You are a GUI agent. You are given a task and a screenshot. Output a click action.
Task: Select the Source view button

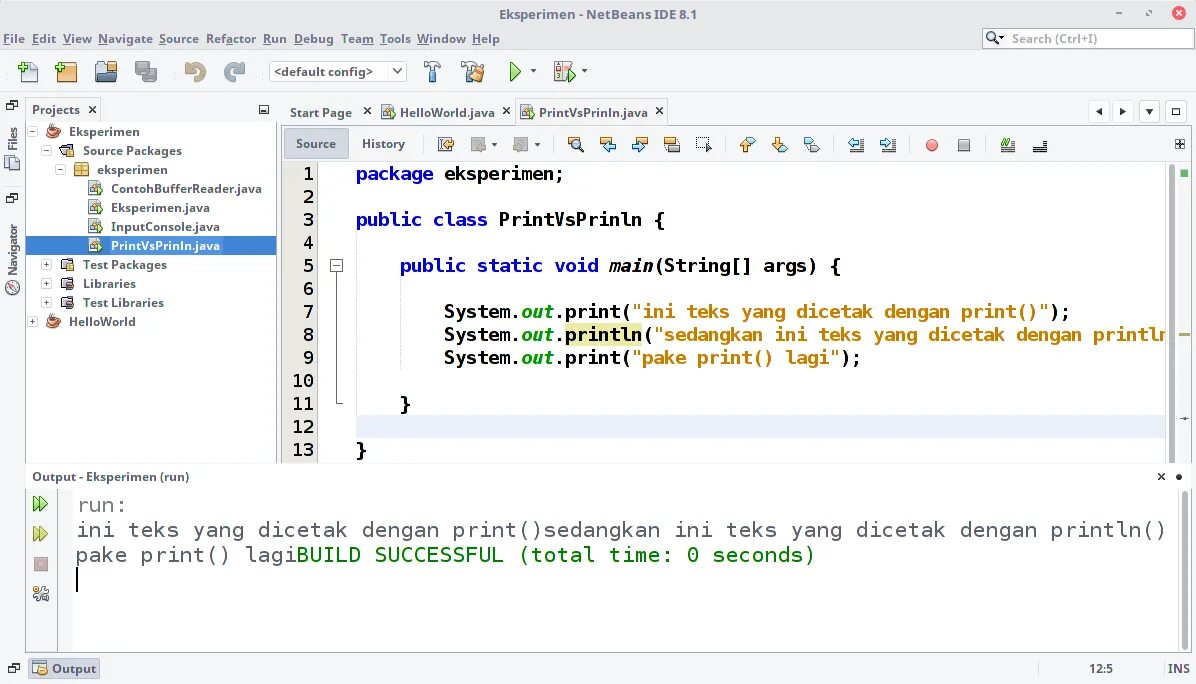316,143
